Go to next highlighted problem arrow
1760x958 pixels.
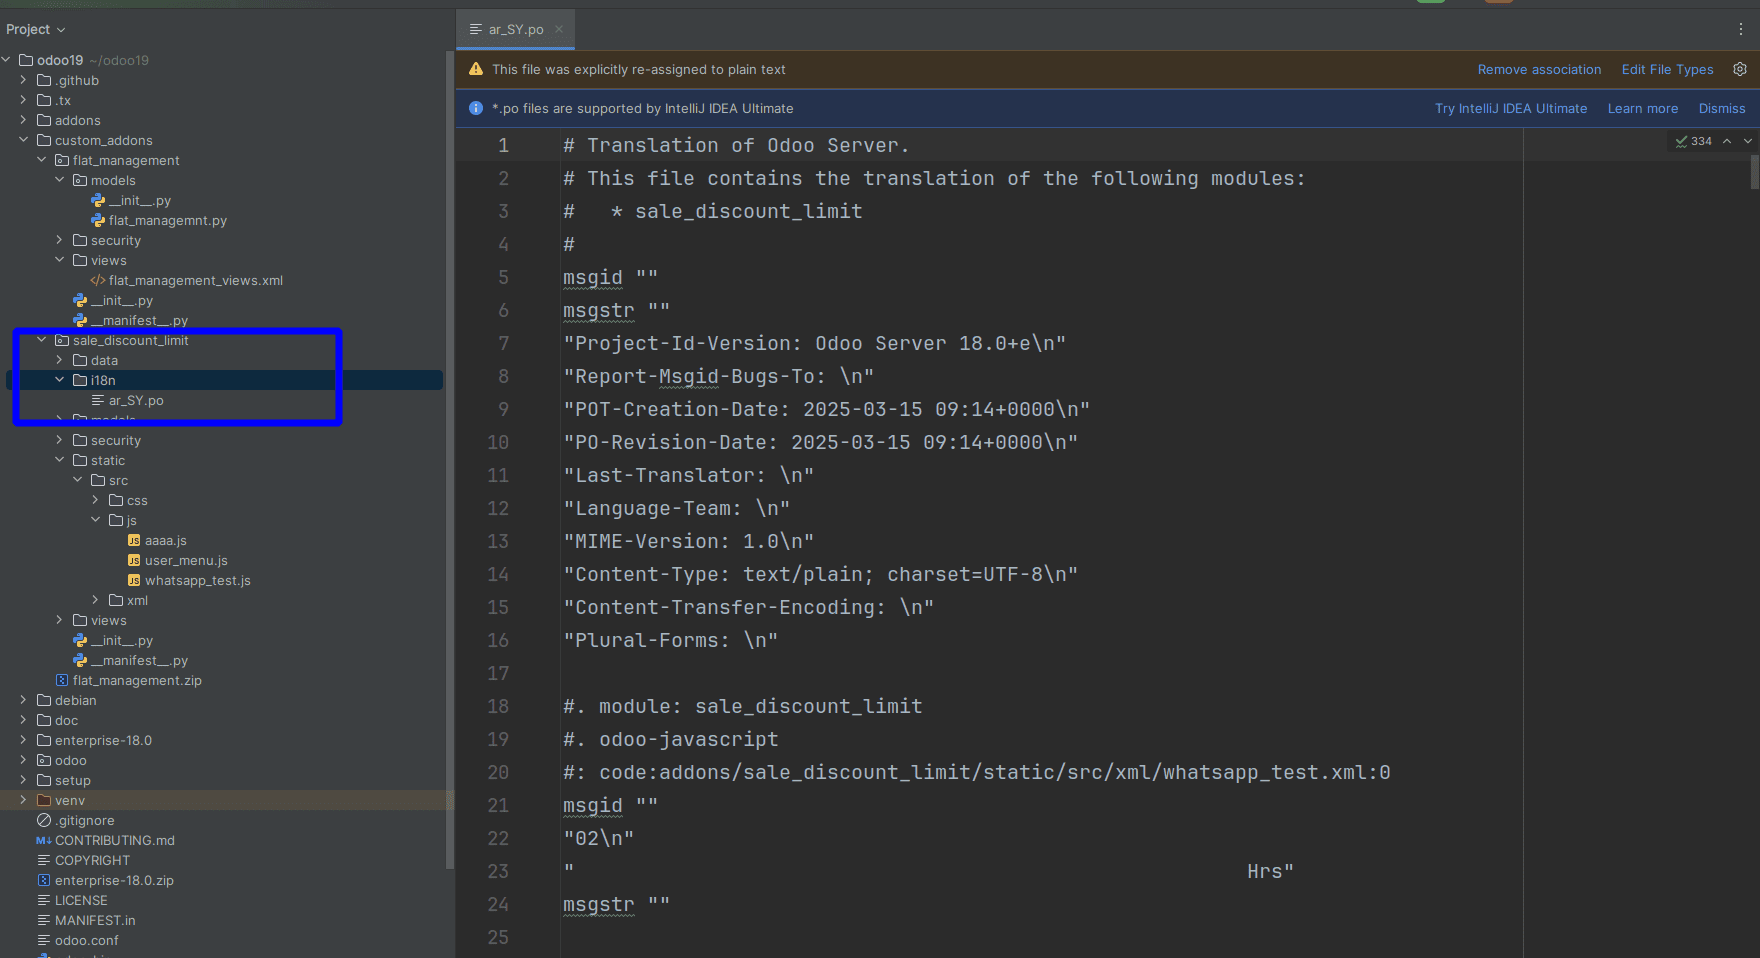click(x=1747, y=141)
